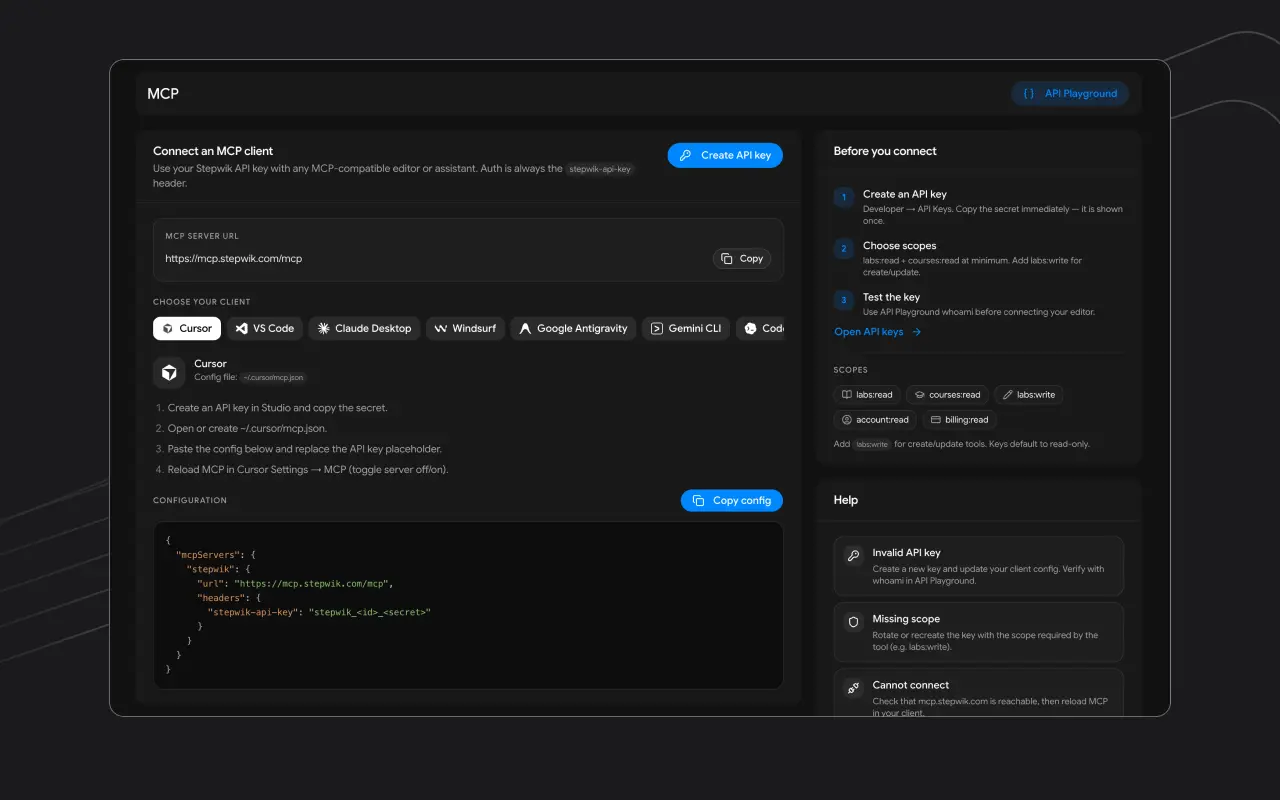Click the stepwik-api-key line in config
Image resolution: width=1280 pixels, height=800 pixels.
(319, 612)
